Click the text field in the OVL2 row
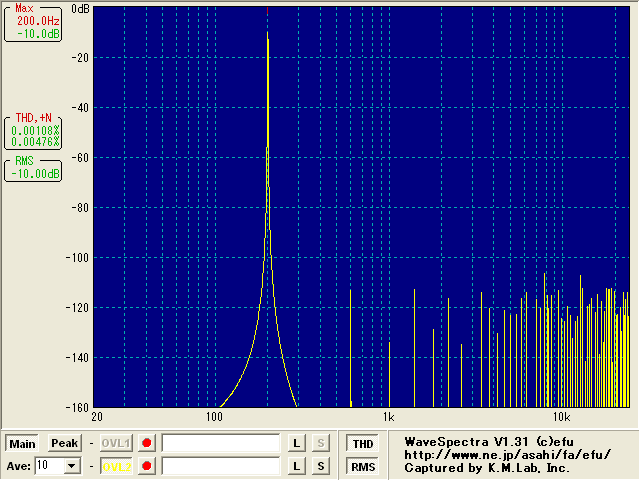640x480 pixels. 221,466
